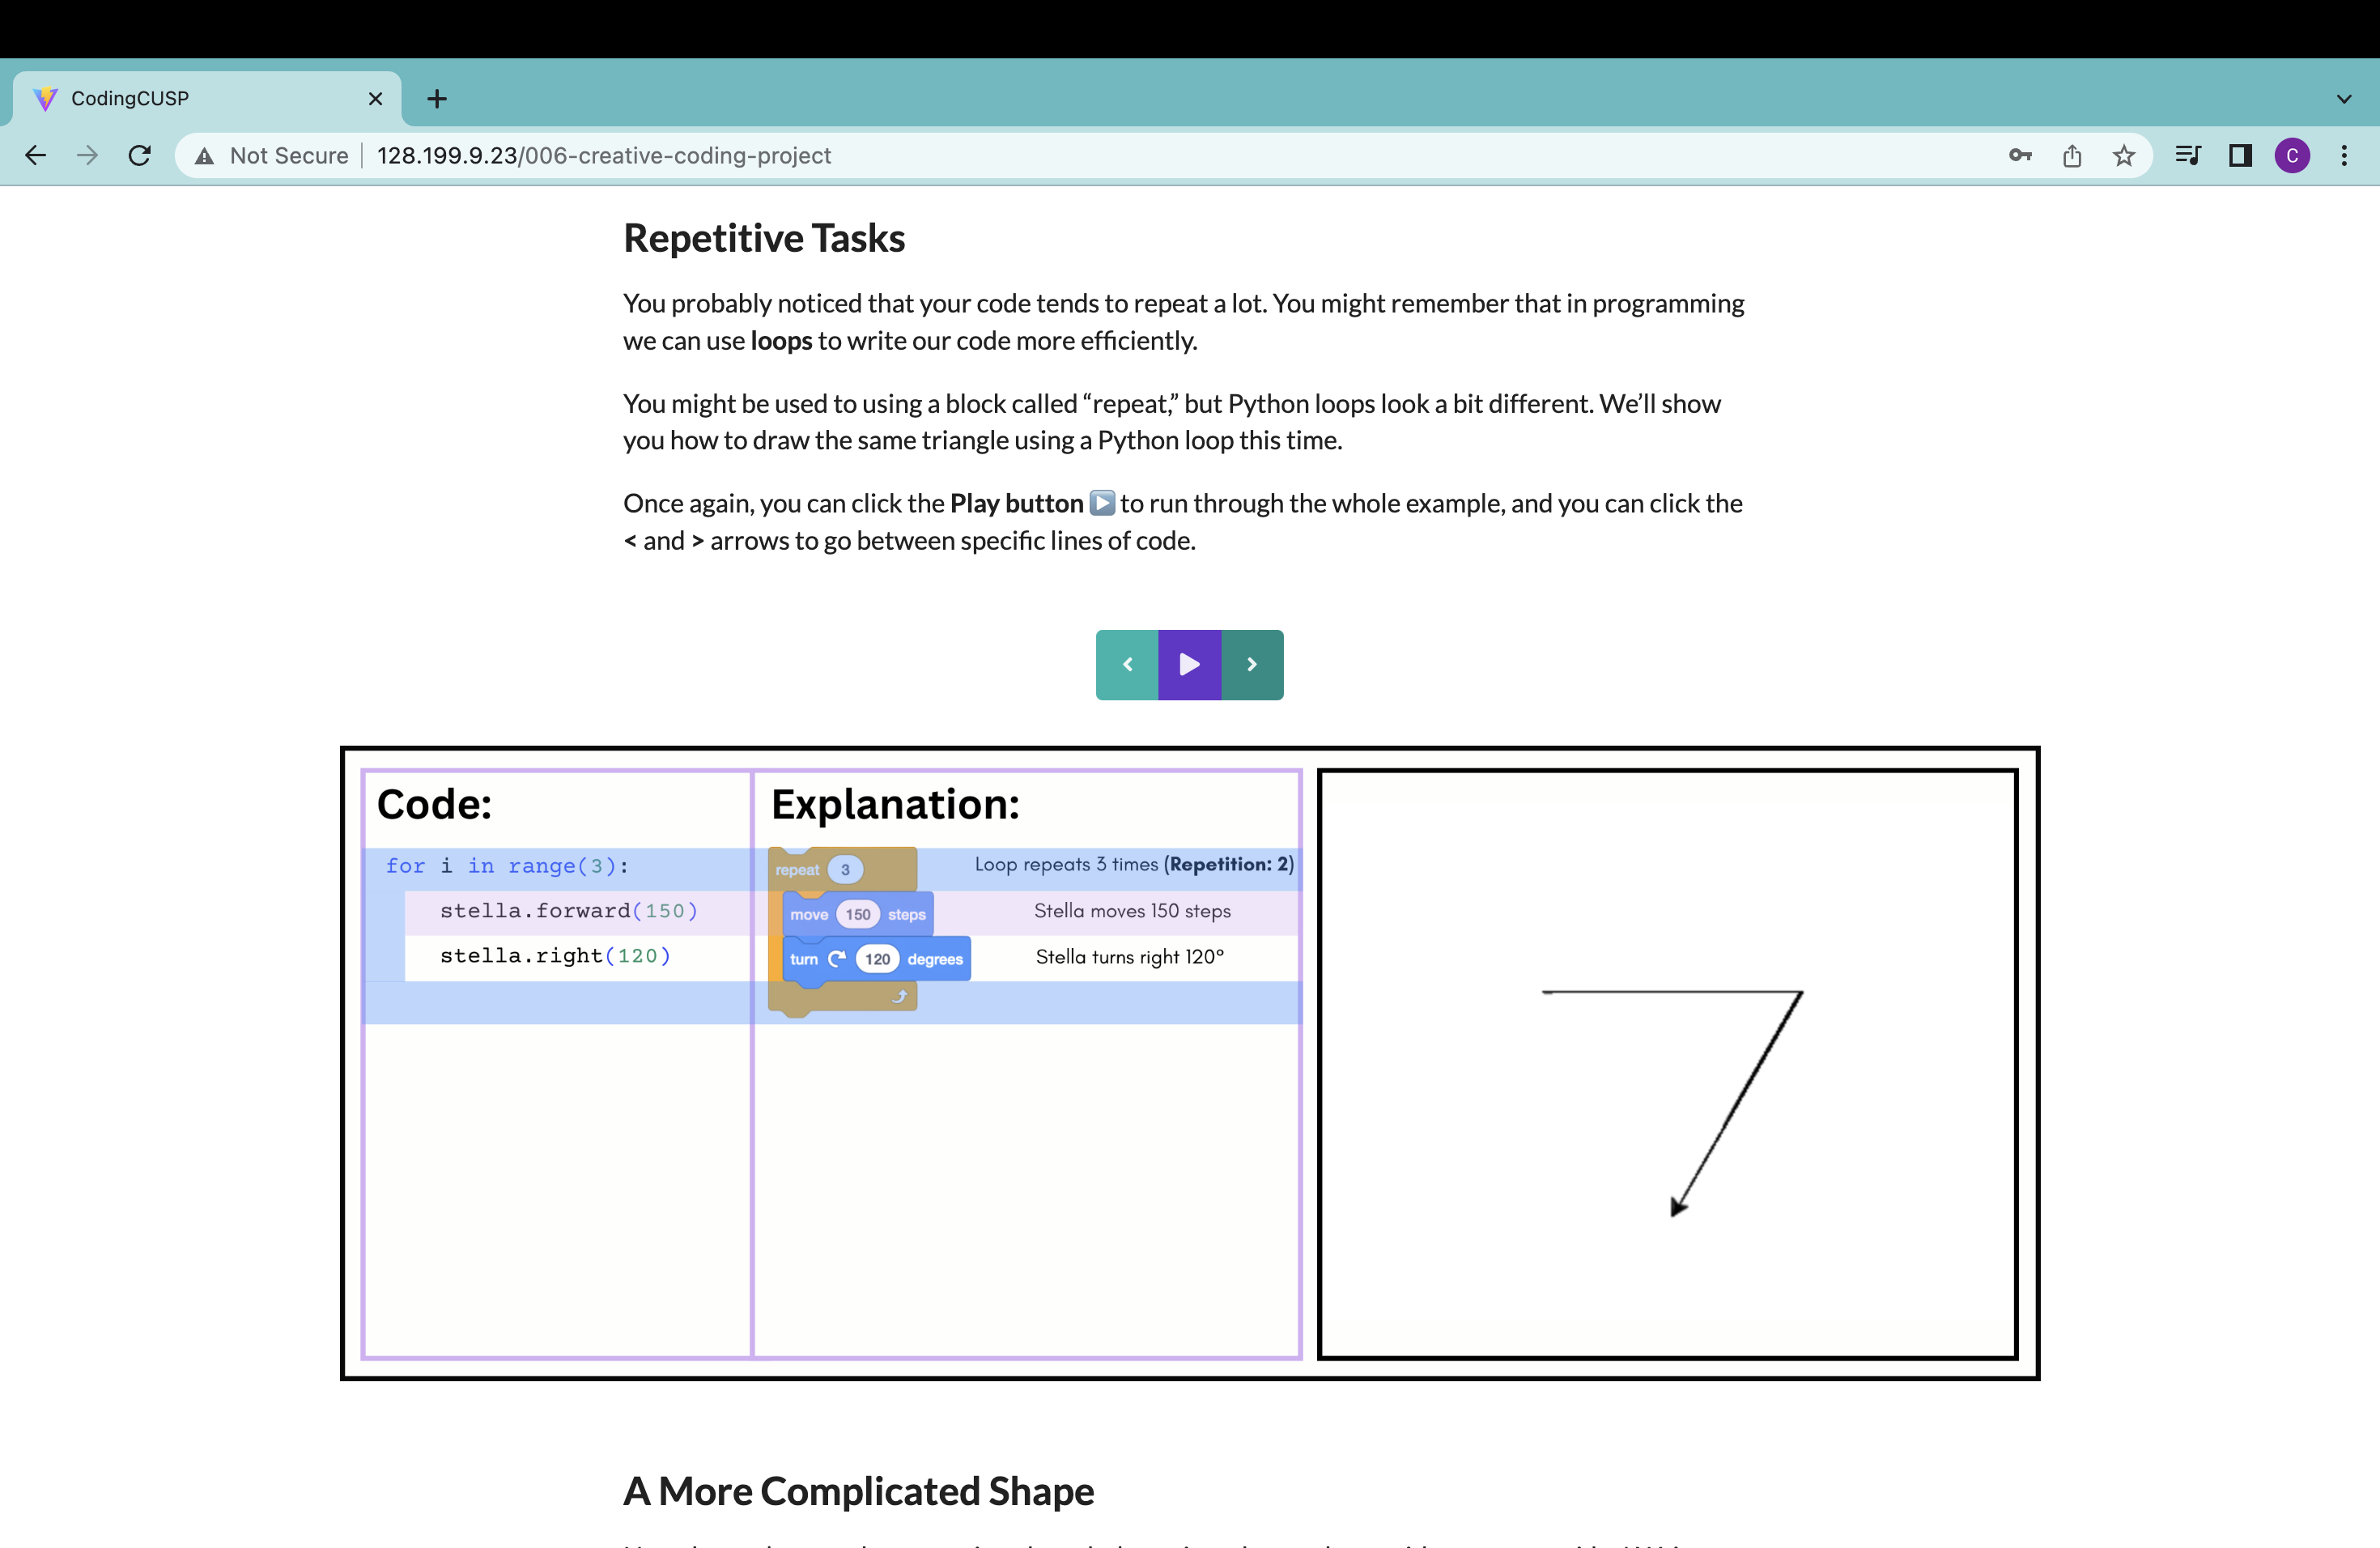The width and height of the screenshot is (2380, 1548).
Task: Step back with the left arrow button
Action: point(1127,665)
